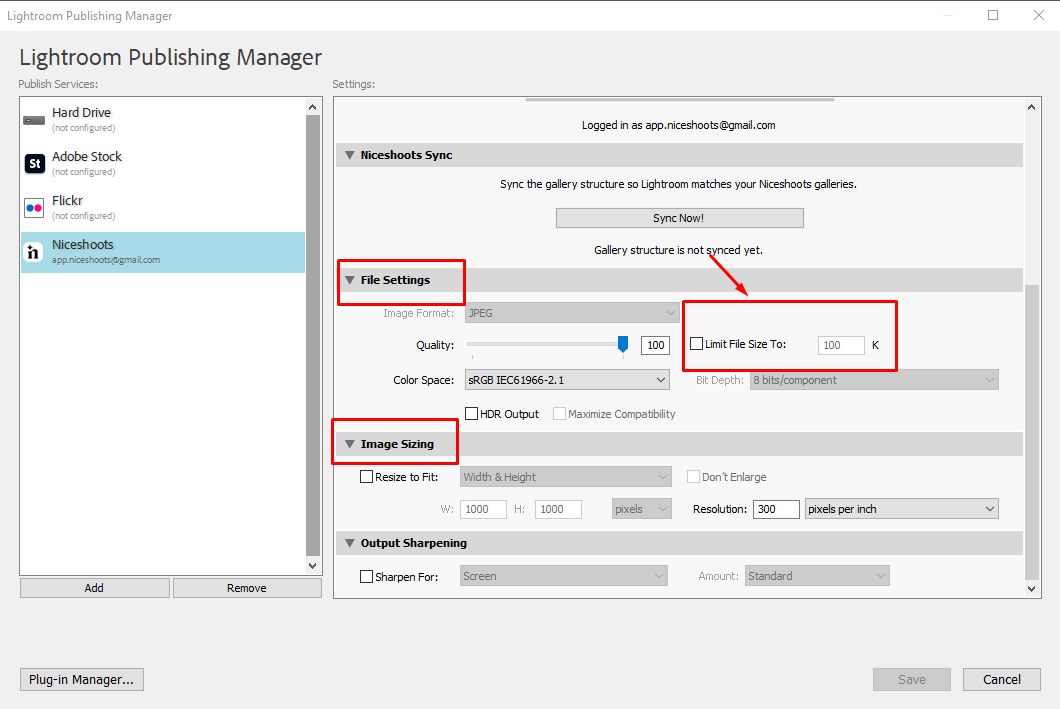Click the settings panel scrollbar thumb
1060x709 pixels.
(x=1032, y=433)
